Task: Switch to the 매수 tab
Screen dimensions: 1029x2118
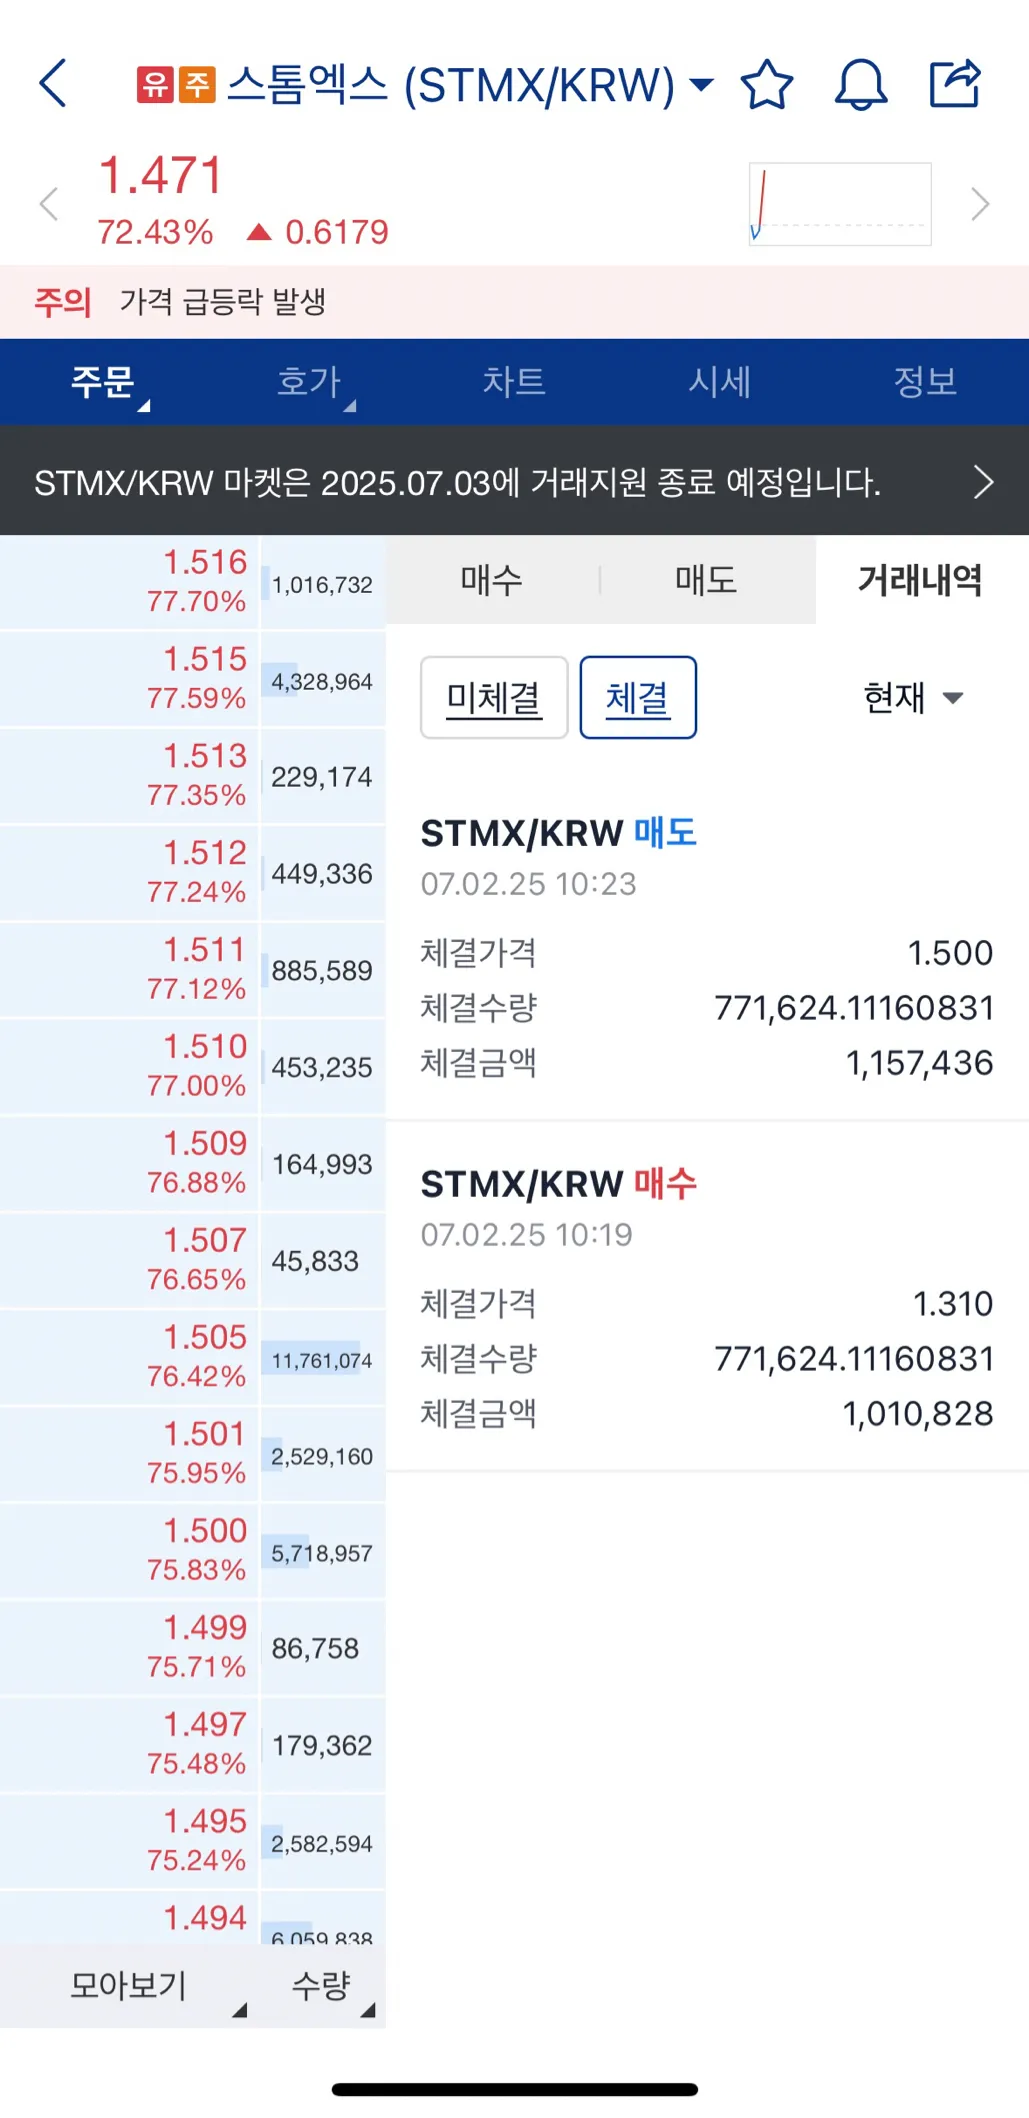Action: (x=492, y=580)
